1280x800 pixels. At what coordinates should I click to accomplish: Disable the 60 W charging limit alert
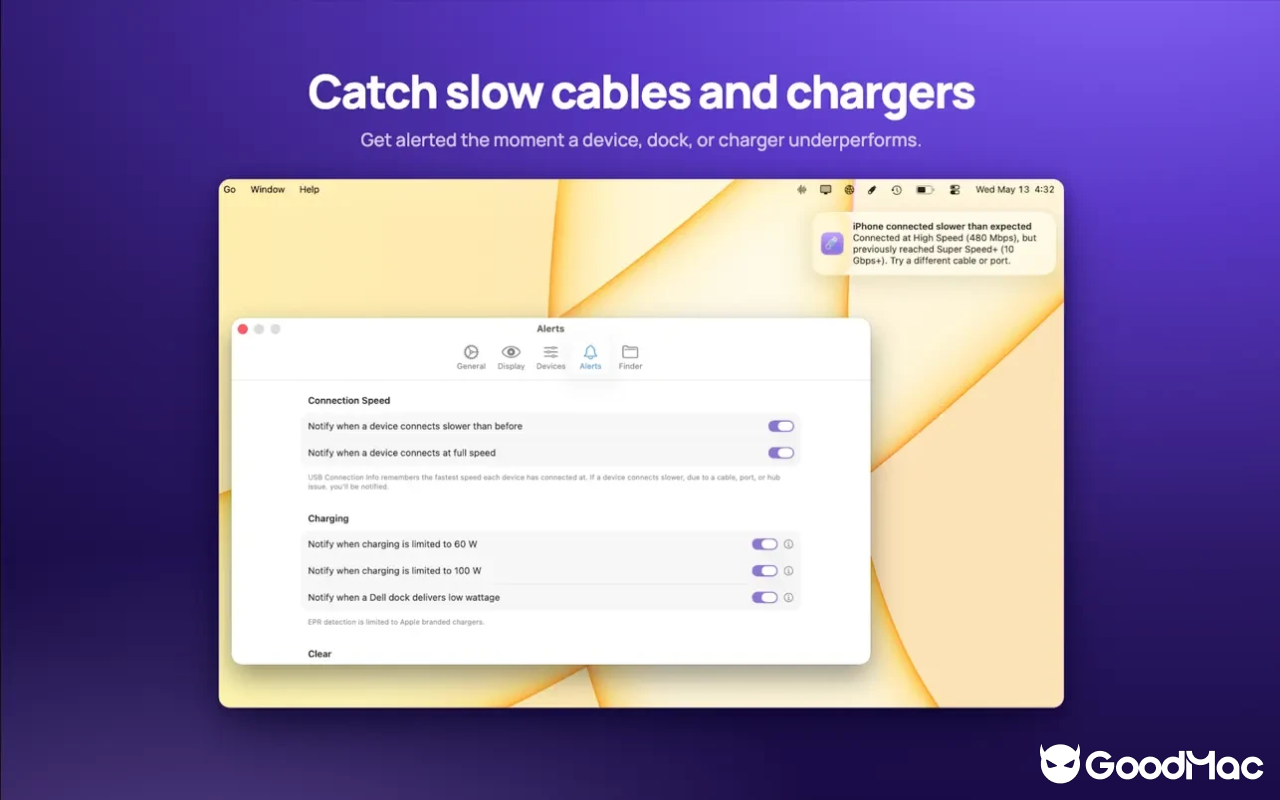765,544
